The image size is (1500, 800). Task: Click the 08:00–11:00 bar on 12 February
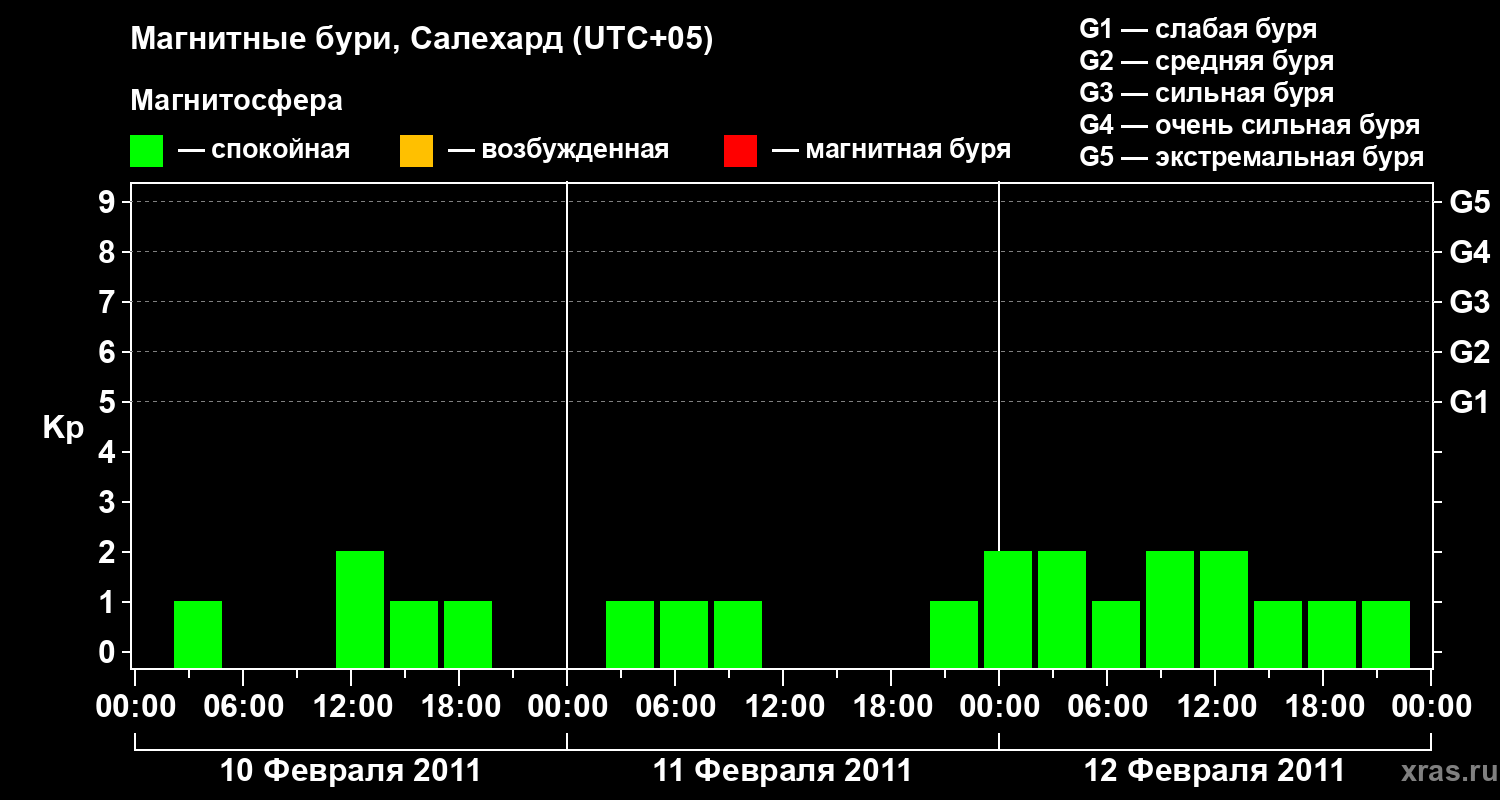(x=1170, y=609)
